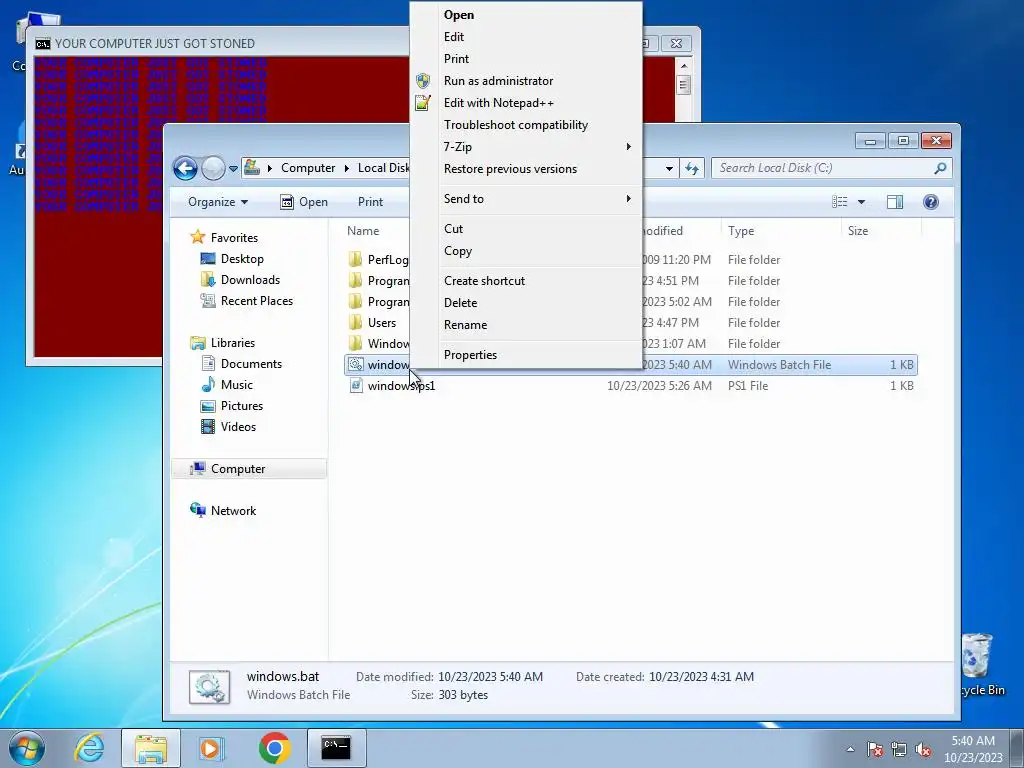1024x768 pixels.
Task: Choose Edit in the context menu
Action: click(x=454, y=37)
